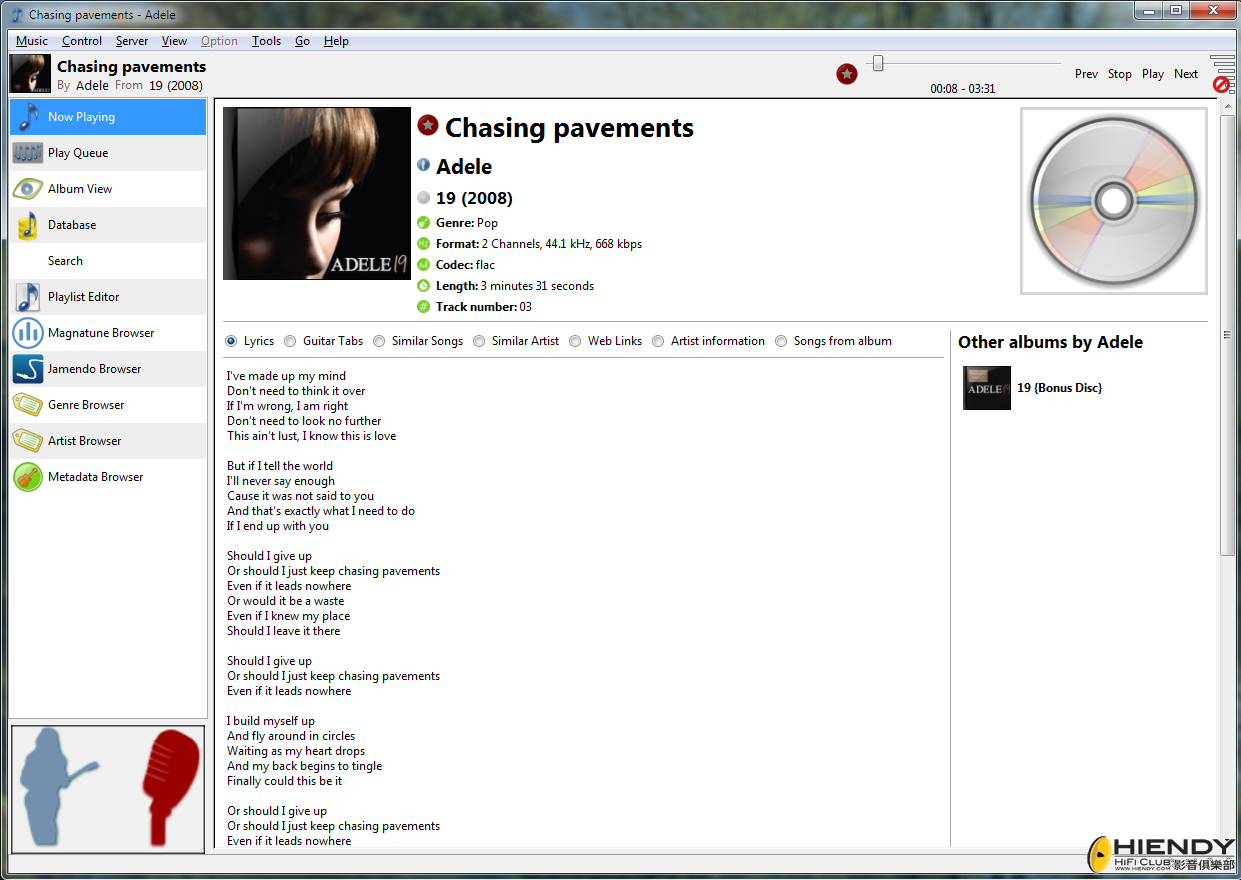Click the 19 {Bonus Disc} album thumbnail
1241x880 pixels.
(x=987, y=388)
